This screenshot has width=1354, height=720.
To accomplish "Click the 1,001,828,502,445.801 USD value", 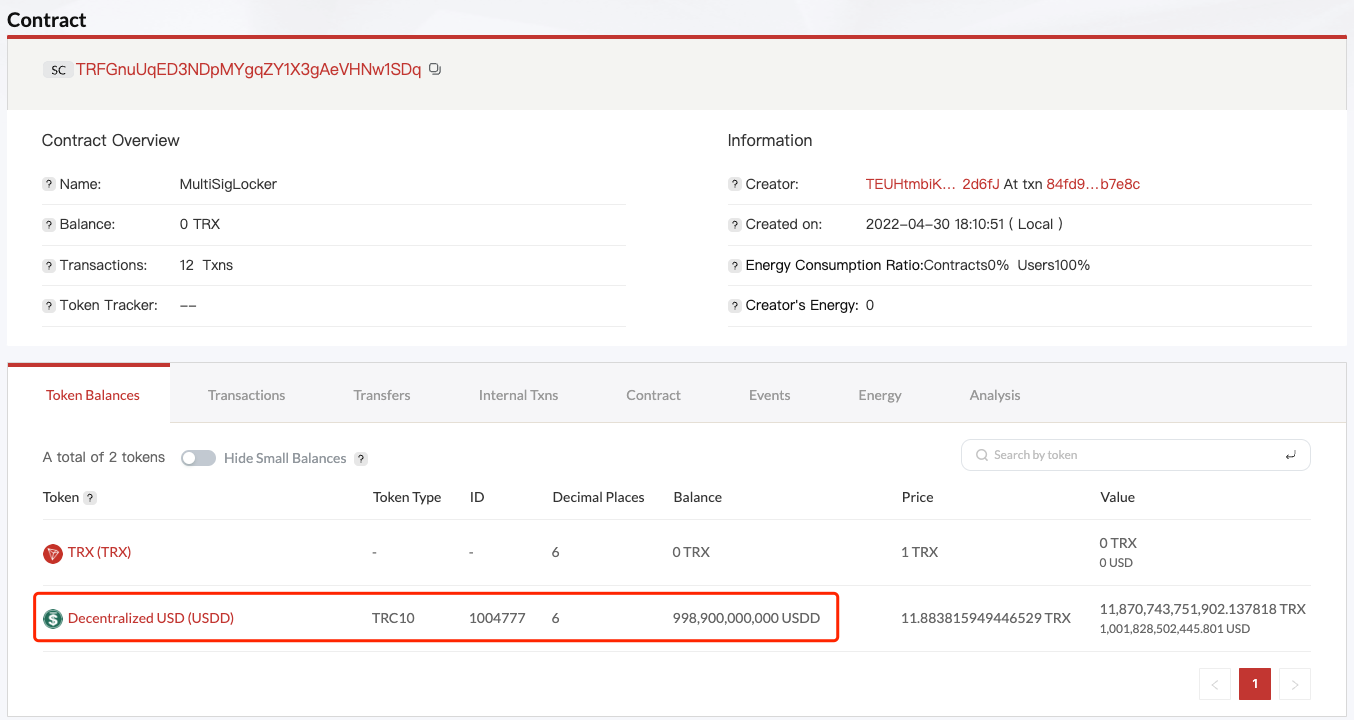I will click(1175, 629).
